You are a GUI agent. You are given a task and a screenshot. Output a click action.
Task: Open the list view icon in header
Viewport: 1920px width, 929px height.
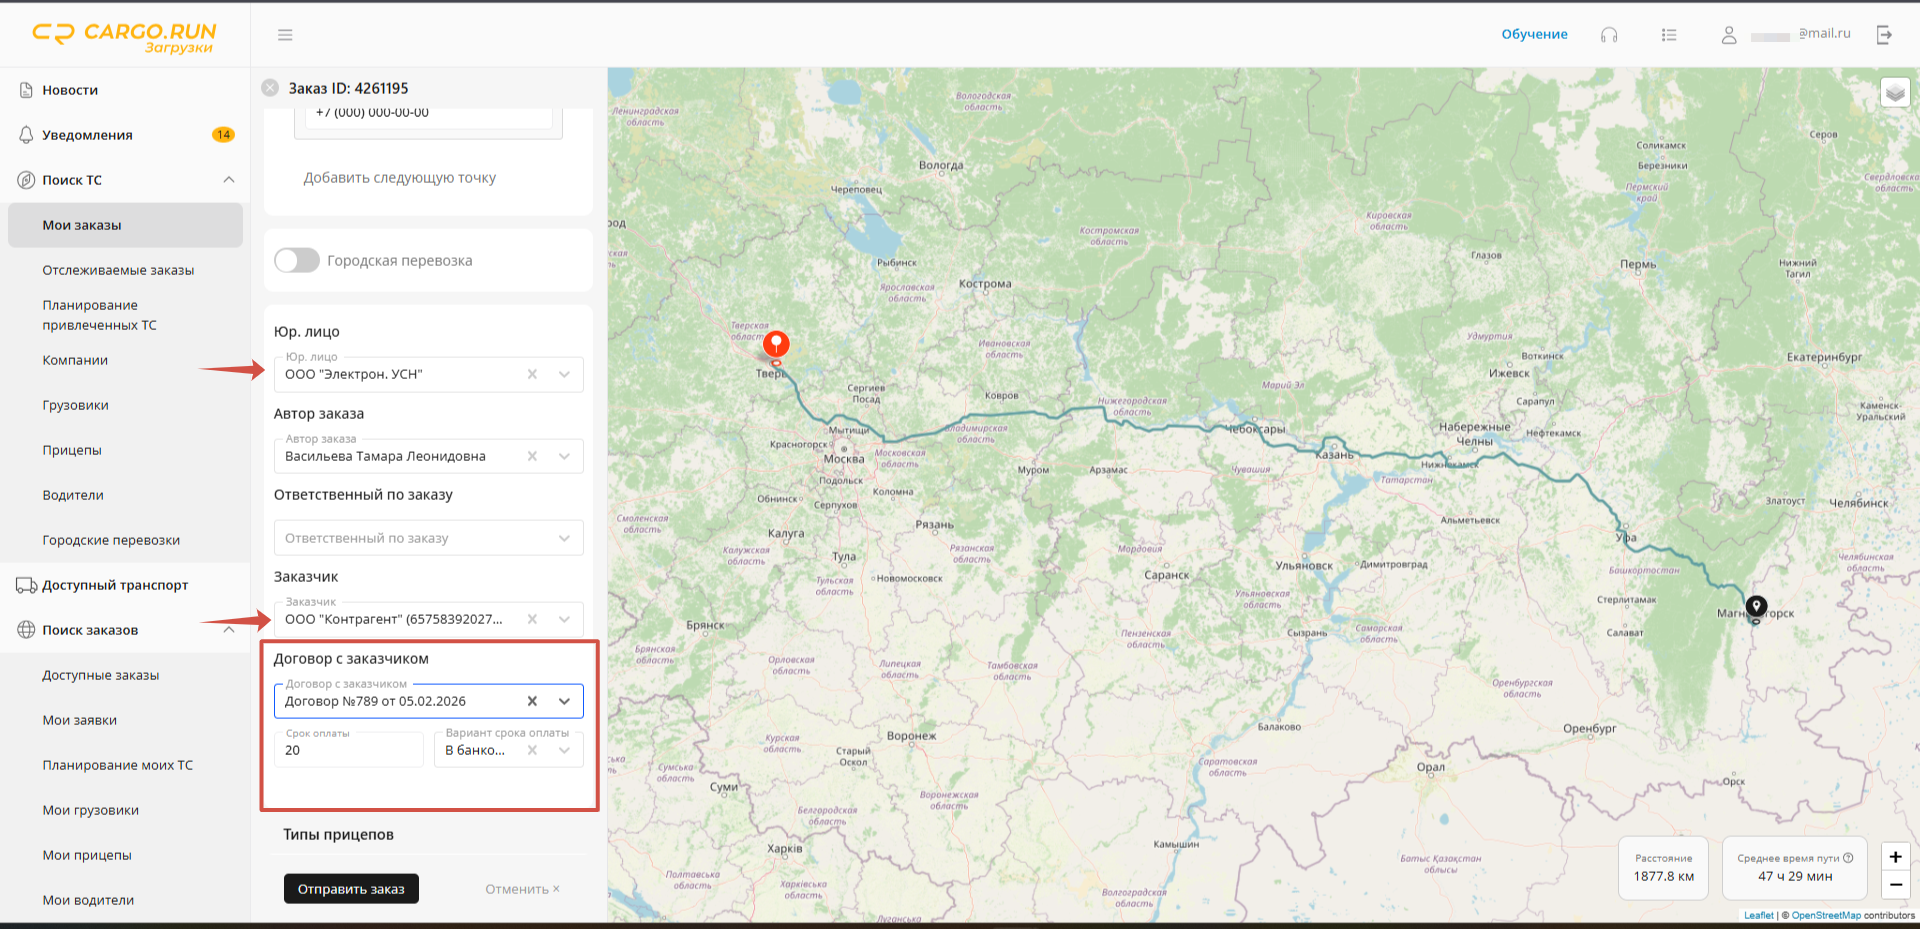coord(1669,35)
